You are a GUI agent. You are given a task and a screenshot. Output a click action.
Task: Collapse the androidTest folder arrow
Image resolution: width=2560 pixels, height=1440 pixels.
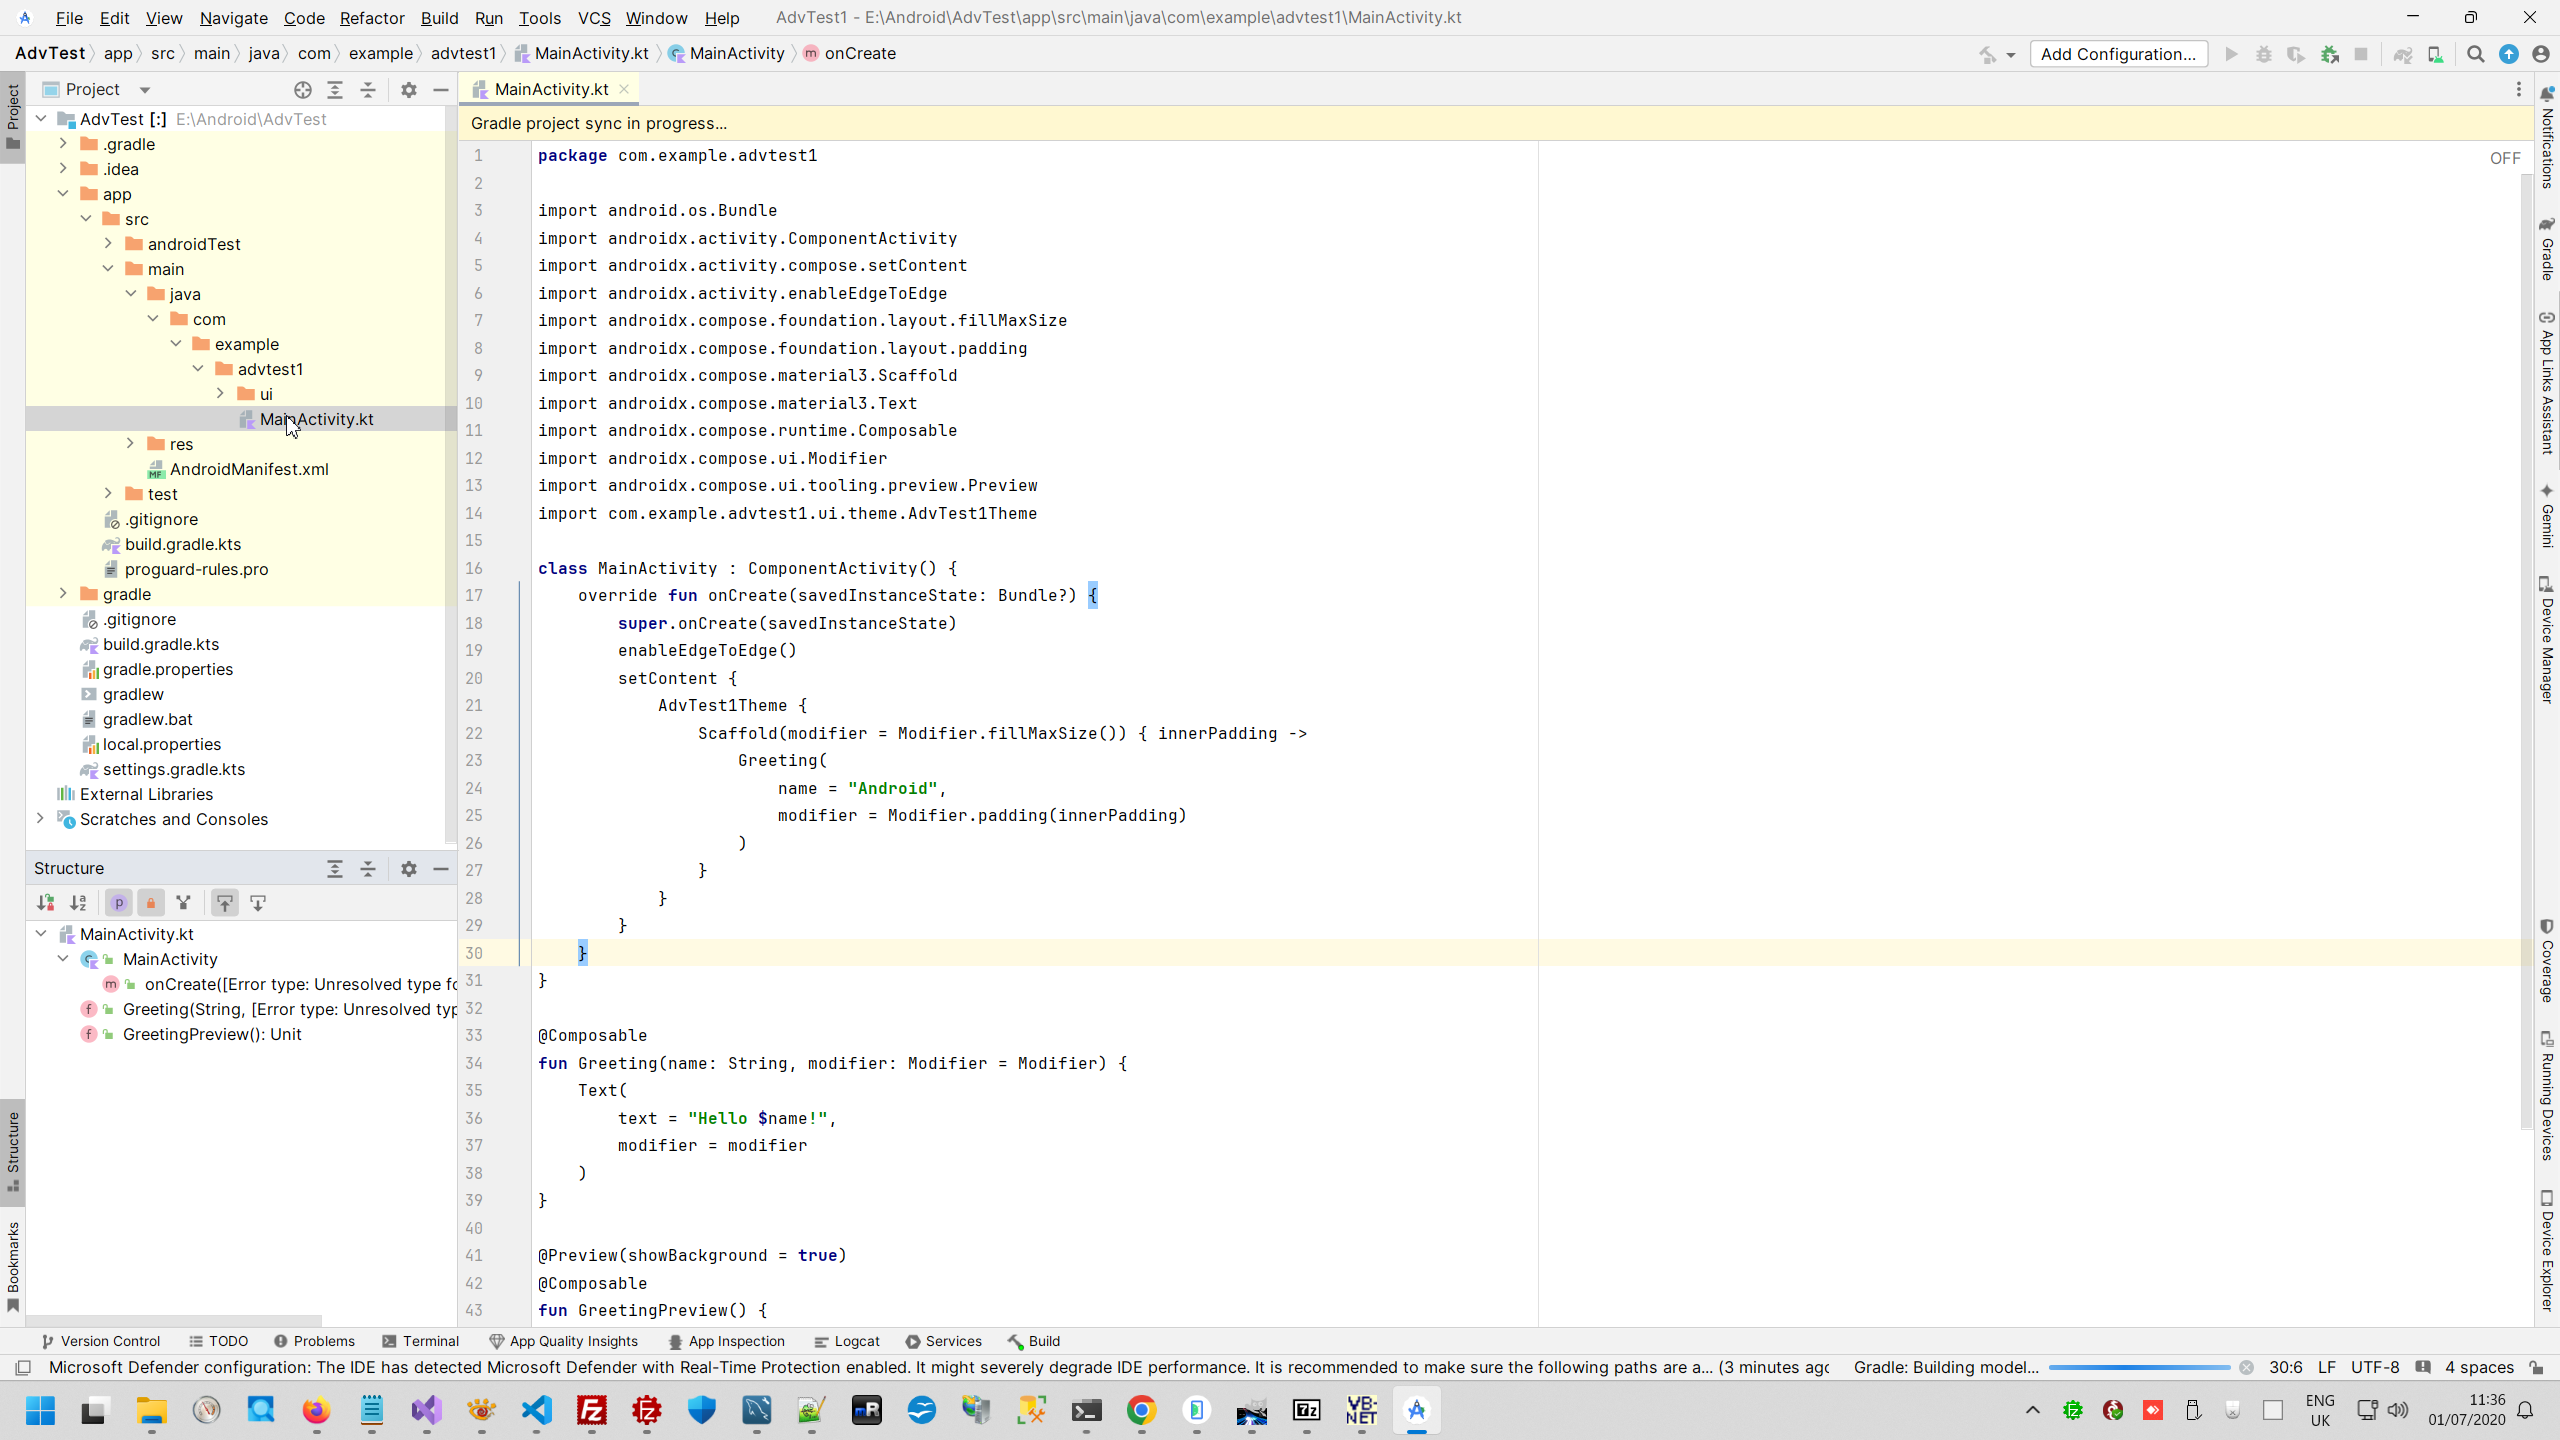[x=108, y=243]
